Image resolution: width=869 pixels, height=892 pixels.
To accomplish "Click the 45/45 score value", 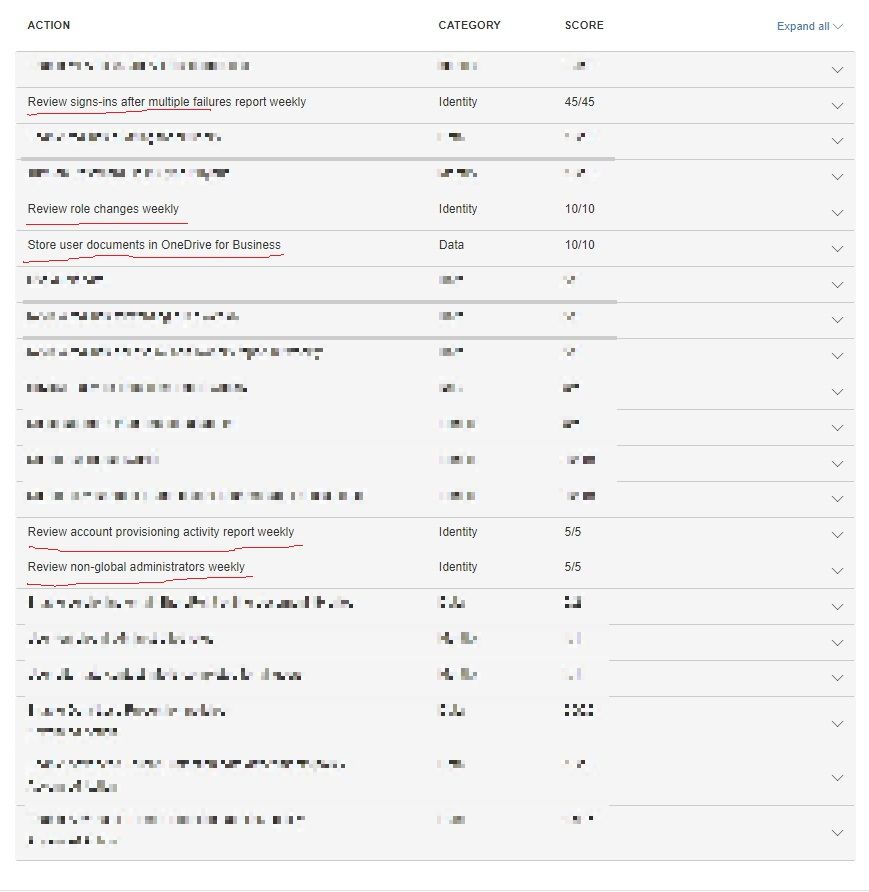I will coord(581,102).
